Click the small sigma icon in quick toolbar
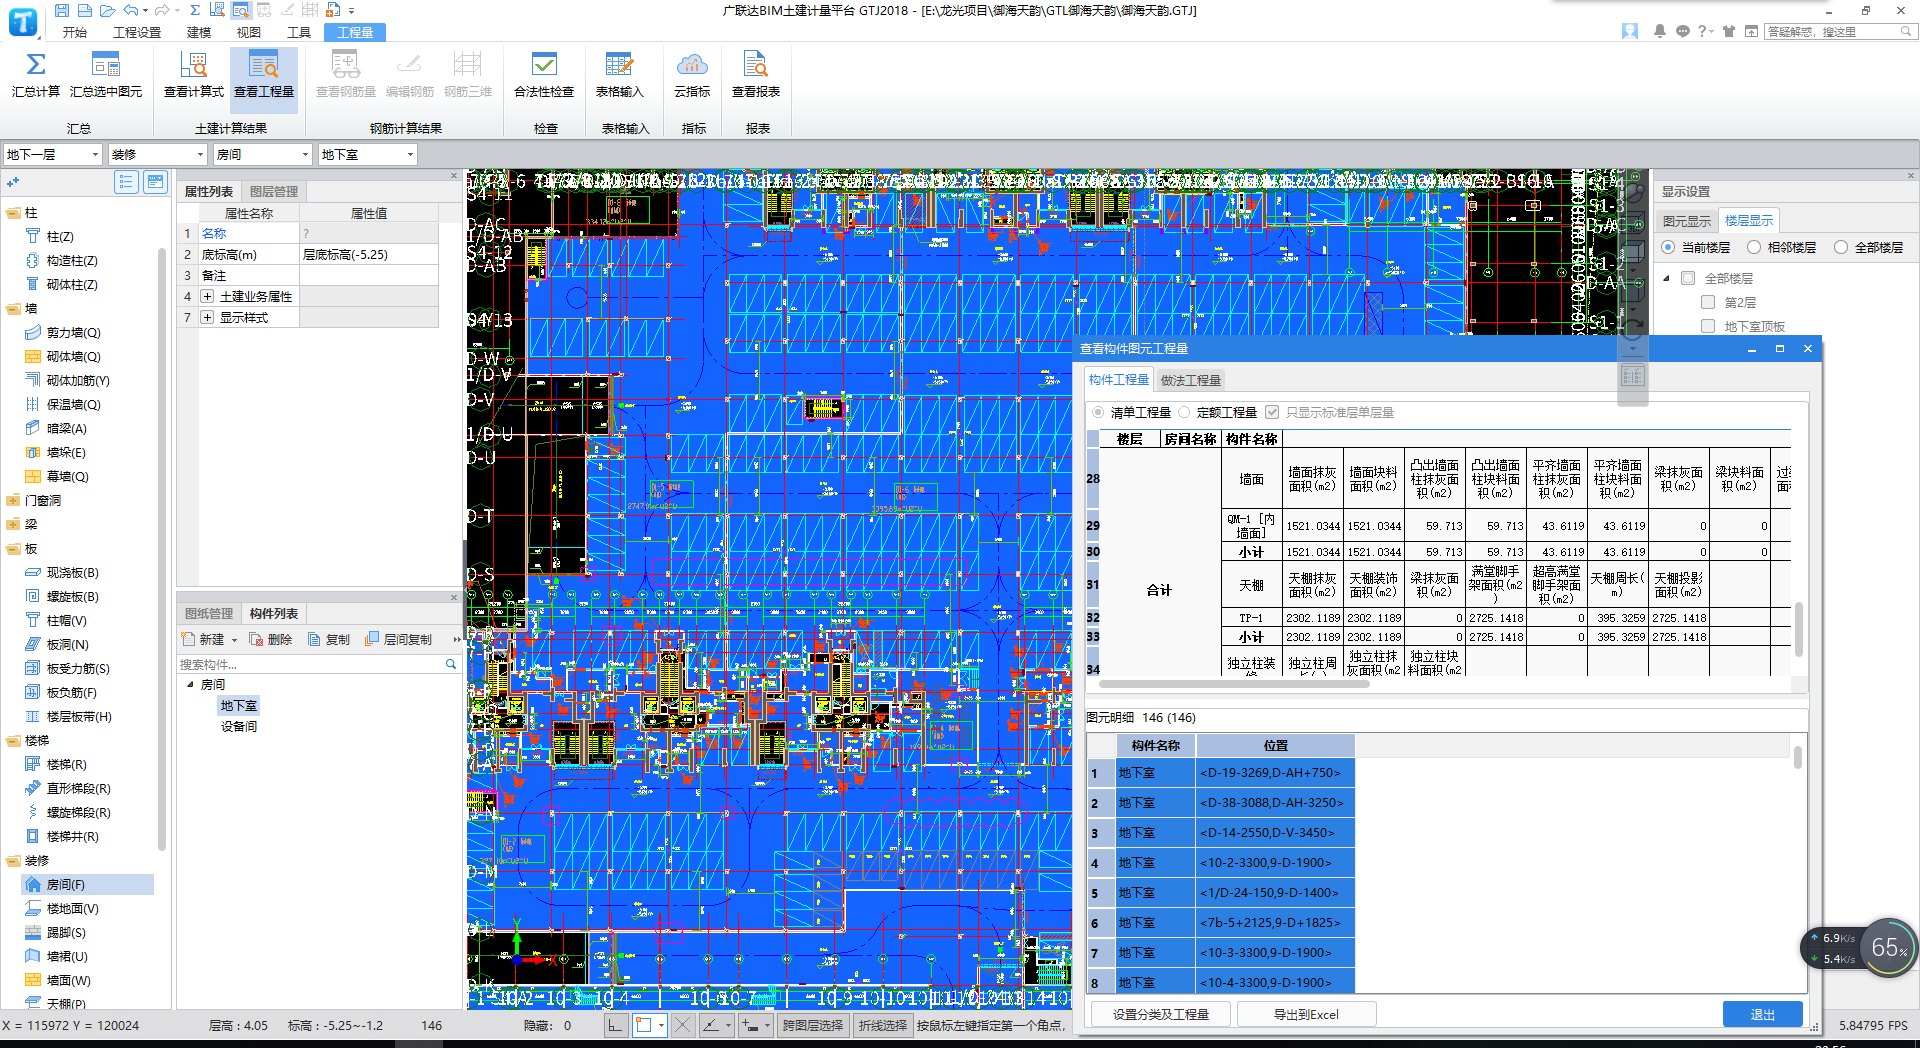Image resolution: width=1920 pixels, height=1048 pixels. pyautogui.click(x=194, y=10)
